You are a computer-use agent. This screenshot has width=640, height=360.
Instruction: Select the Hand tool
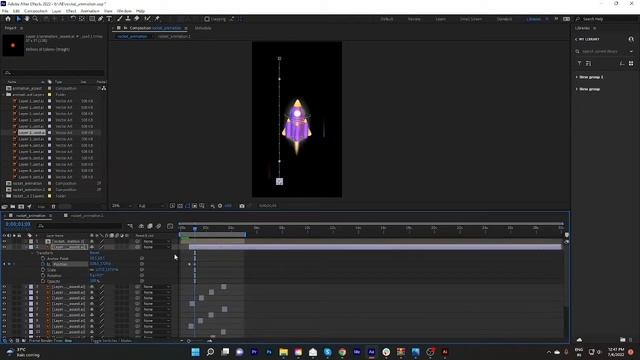click(27, 19)
